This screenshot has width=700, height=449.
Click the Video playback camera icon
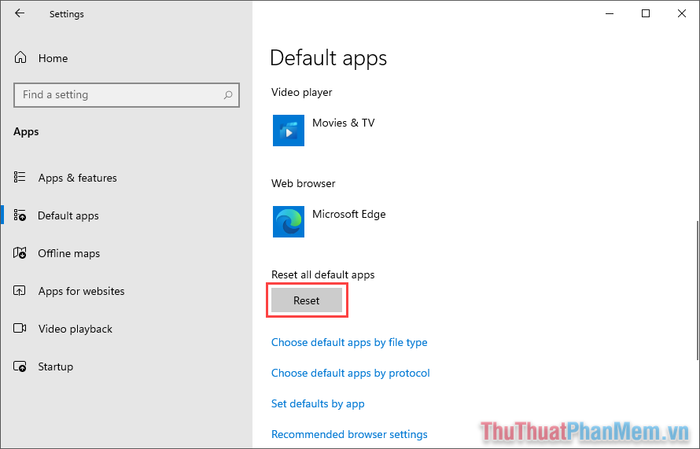click(x=20, y=328)
